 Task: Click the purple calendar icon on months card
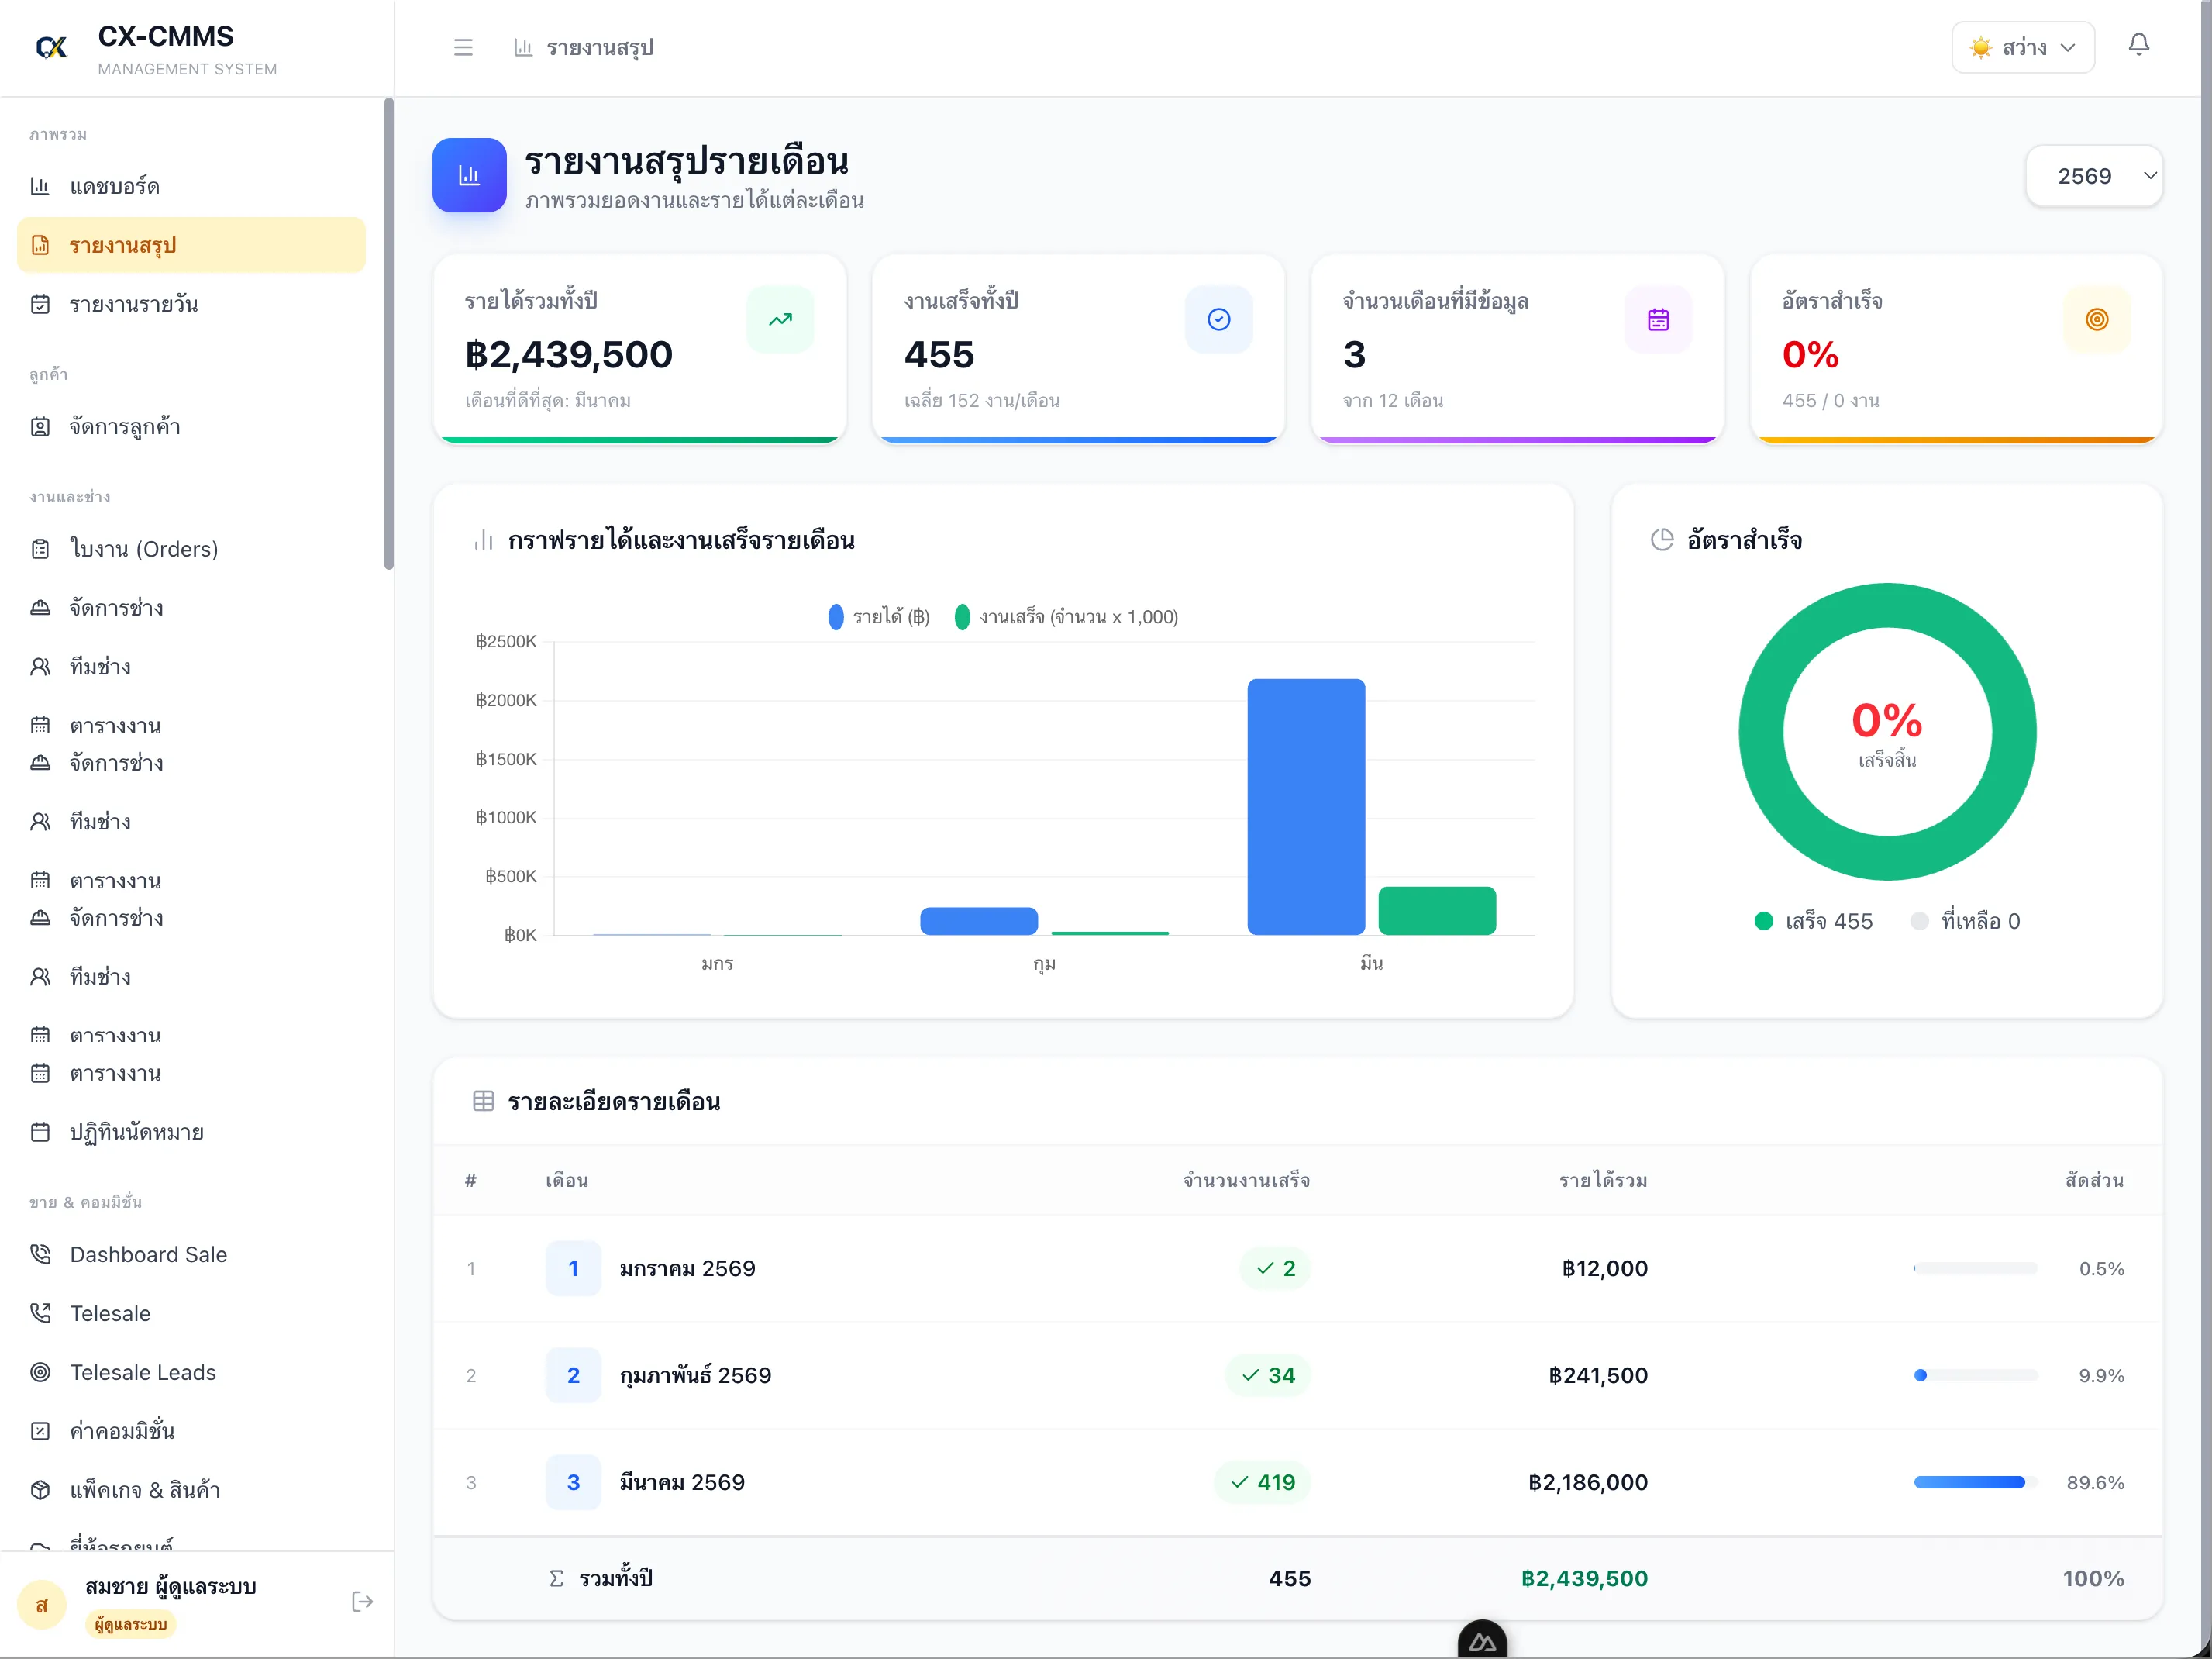1658,320
